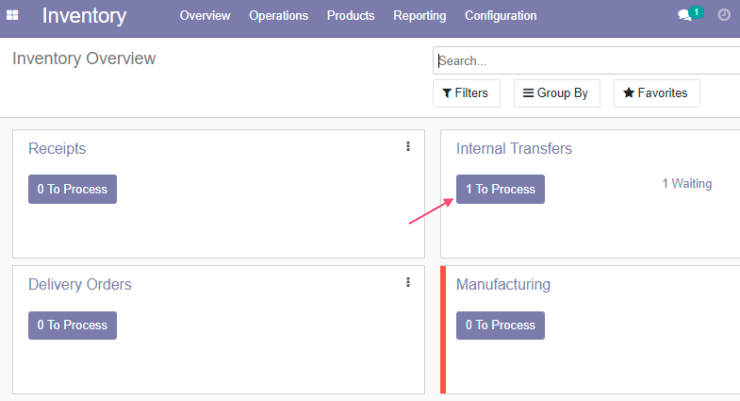
Task: Click Delivery Orders 0 To Process button
Action: click(x=72, y=325)
